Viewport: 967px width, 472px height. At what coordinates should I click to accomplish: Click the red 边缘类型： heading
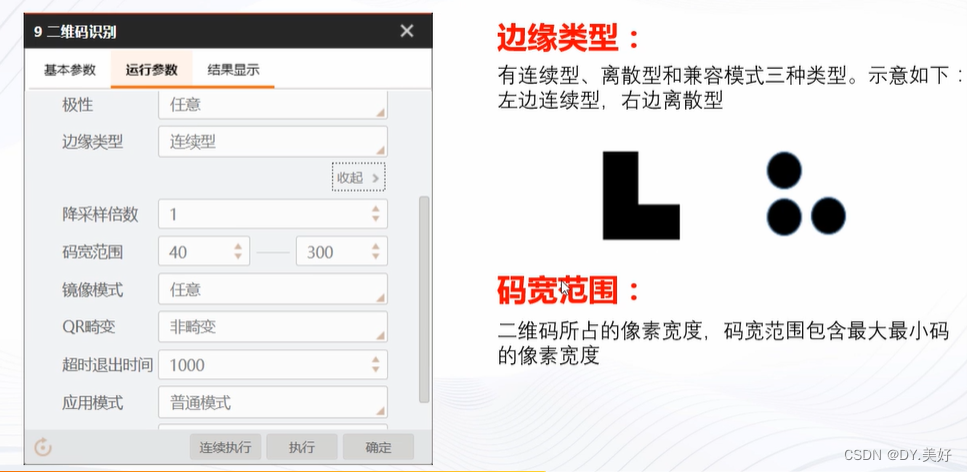[567, 40]
